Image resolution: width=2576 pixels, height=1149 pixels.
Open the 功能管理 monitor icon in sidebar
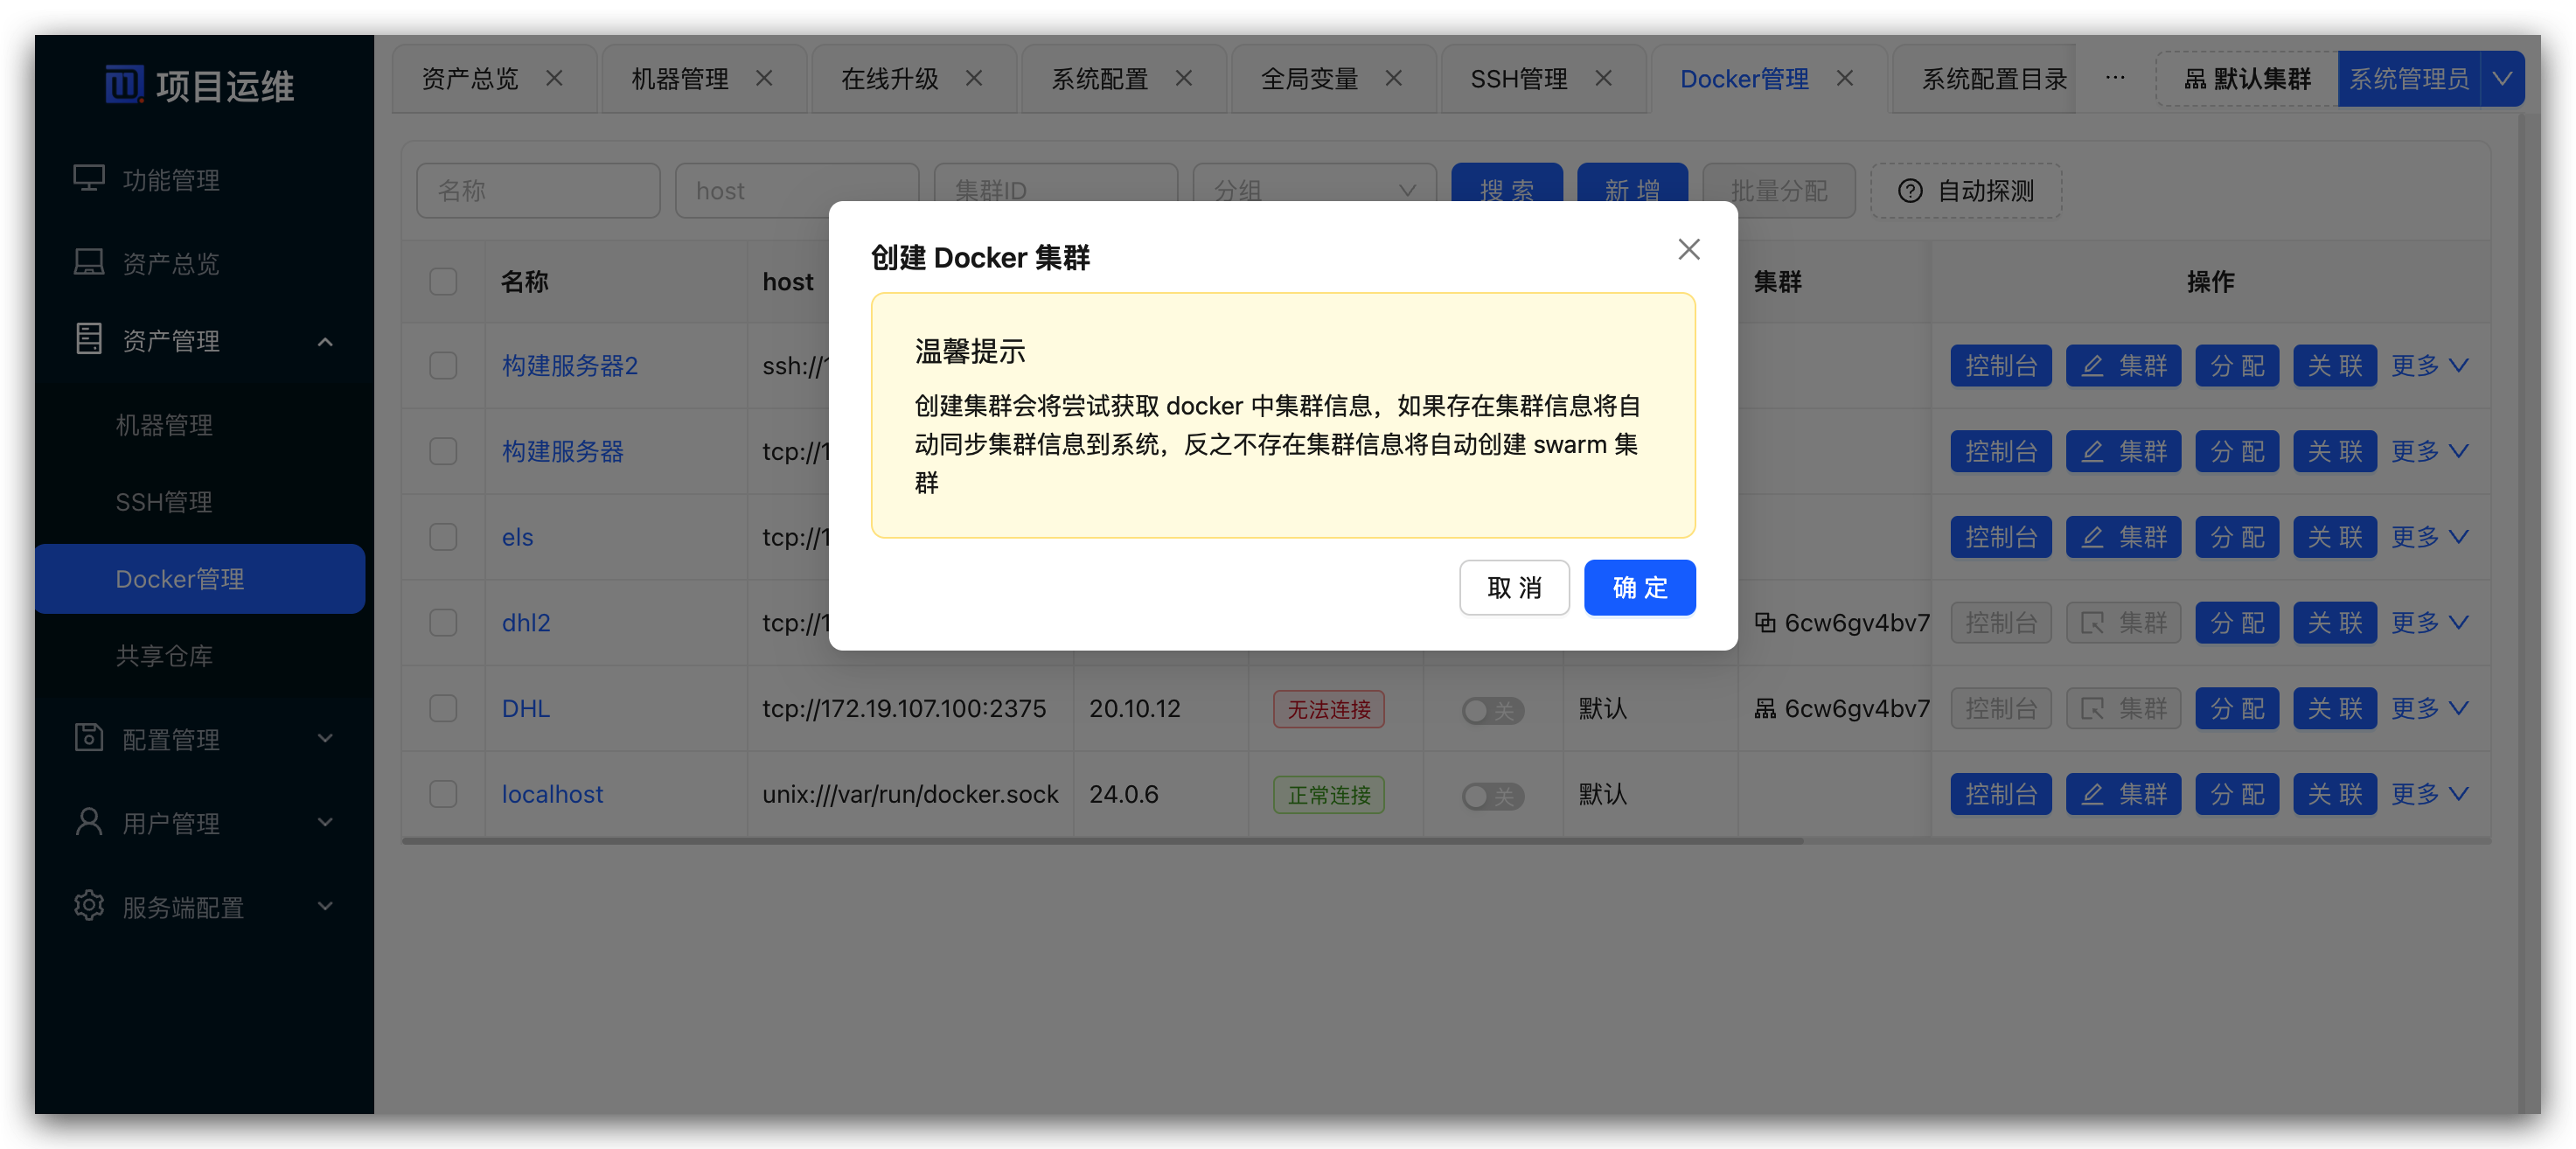[x=89, y=179]
